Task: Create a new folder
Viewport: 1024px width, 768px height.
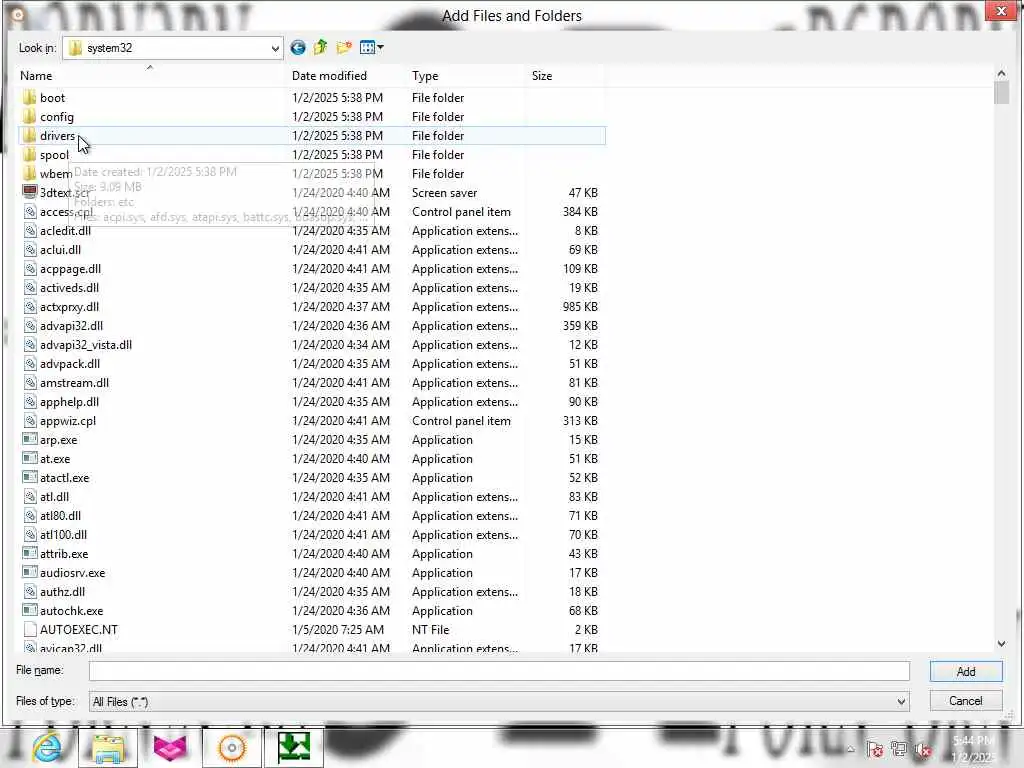Action: click(344, 47)
